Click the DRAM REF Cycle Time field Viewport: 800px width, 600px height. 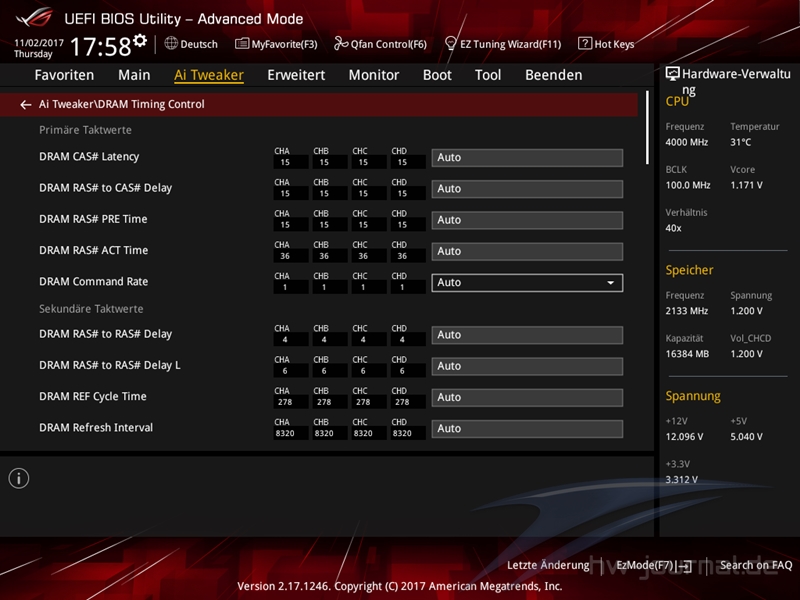coord(527,397)
